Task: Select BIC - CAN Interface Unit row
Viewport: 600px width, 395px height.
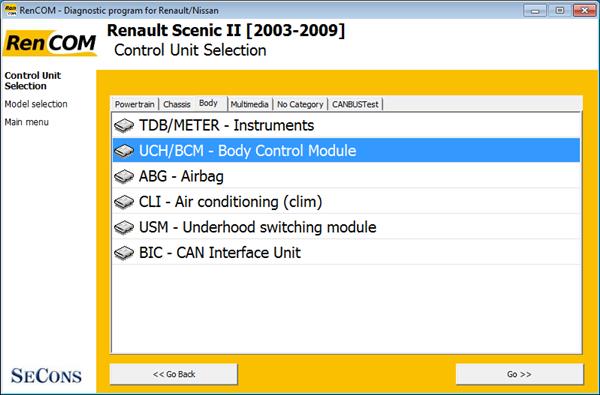Action: point(346,252)
